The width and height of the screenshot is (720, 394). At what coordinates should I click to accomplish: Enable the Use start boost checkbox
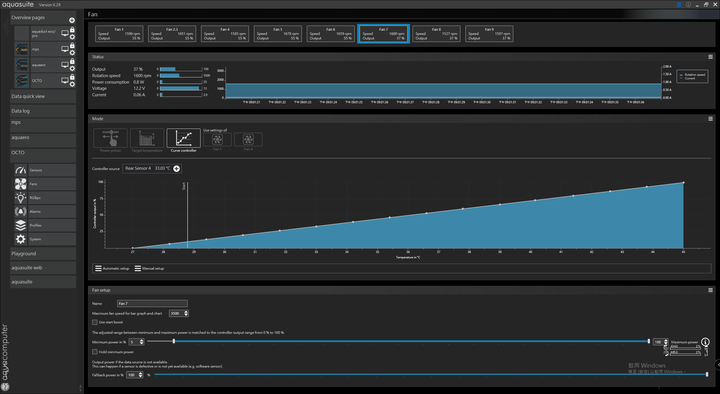95,322
